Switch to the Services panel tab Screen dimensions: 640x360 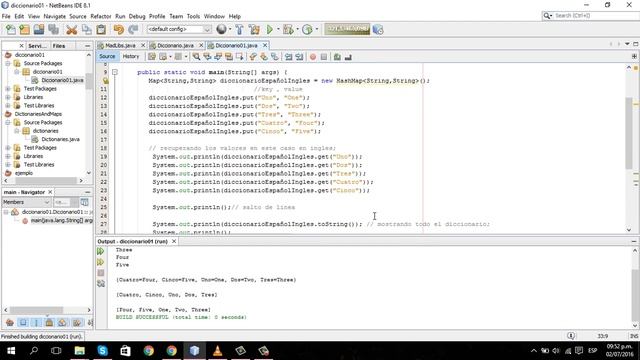coord(37,46)
